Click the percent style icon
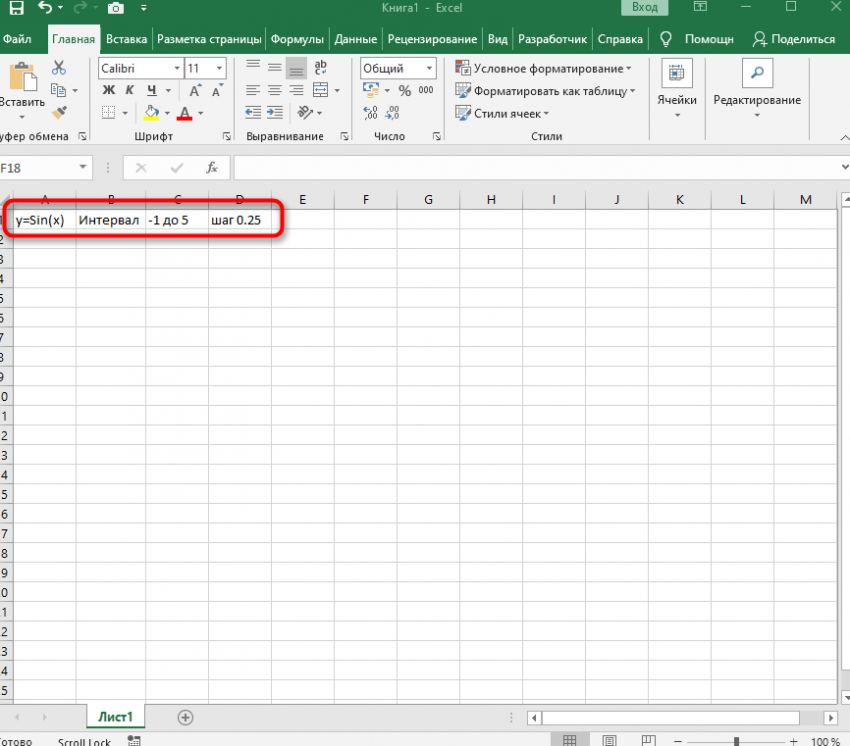Screen dimensions: 850x746 coord(404,91)
